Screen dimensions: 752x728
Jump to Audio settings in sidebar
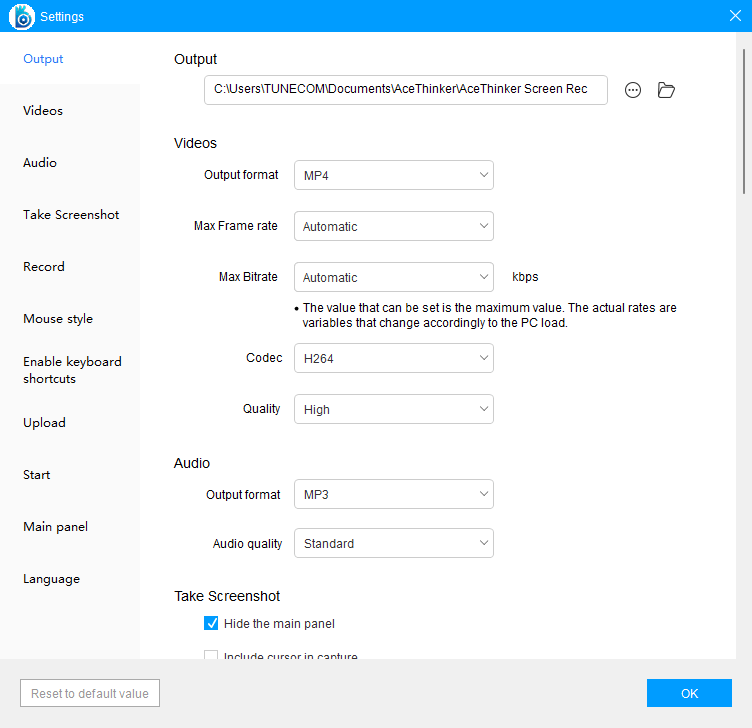(40, 163)
